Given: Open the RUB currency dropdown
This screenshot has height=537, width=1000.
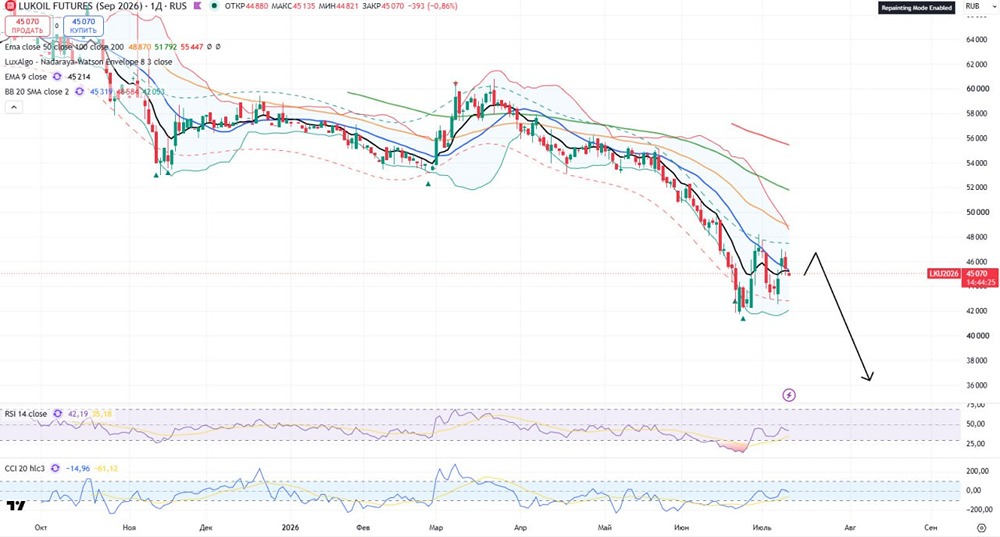Looking at the screenshot, I should 973,6.
